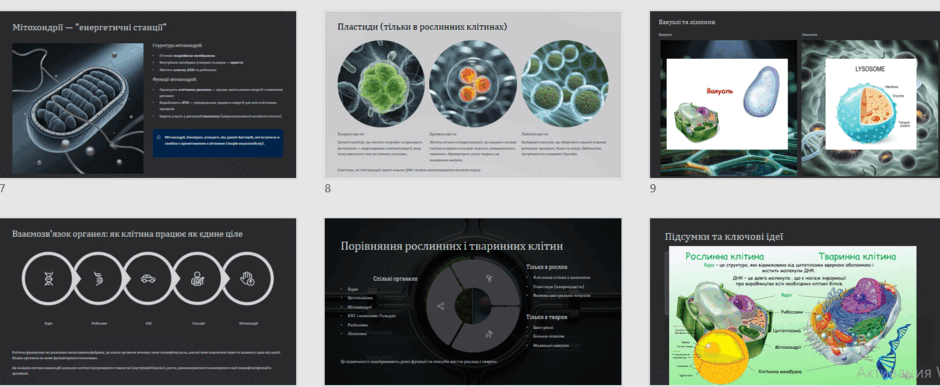Click the Хлоропласти caption text
Image resolution: width=940 pixels, height=387 pixels.
pyautogui.click(x=351, y=134)
